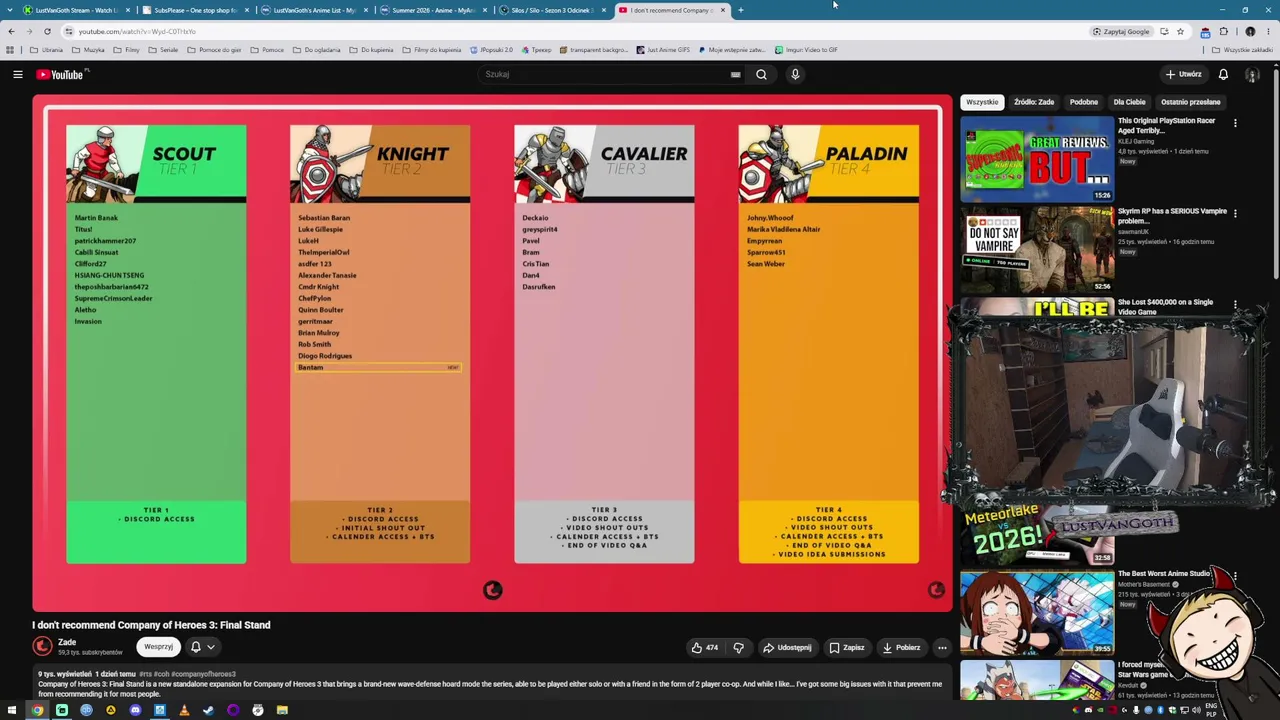Open the Seriale bookmarks folder
This screenshot has width=1280, height=720.
[163, 50]
